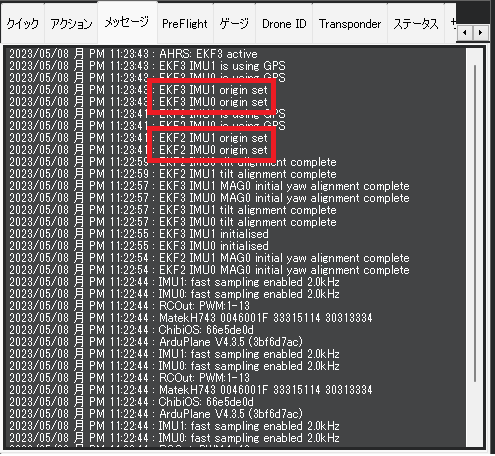Open the PreFlight tab
Screen dimensions: 495x456
(185, 24)
